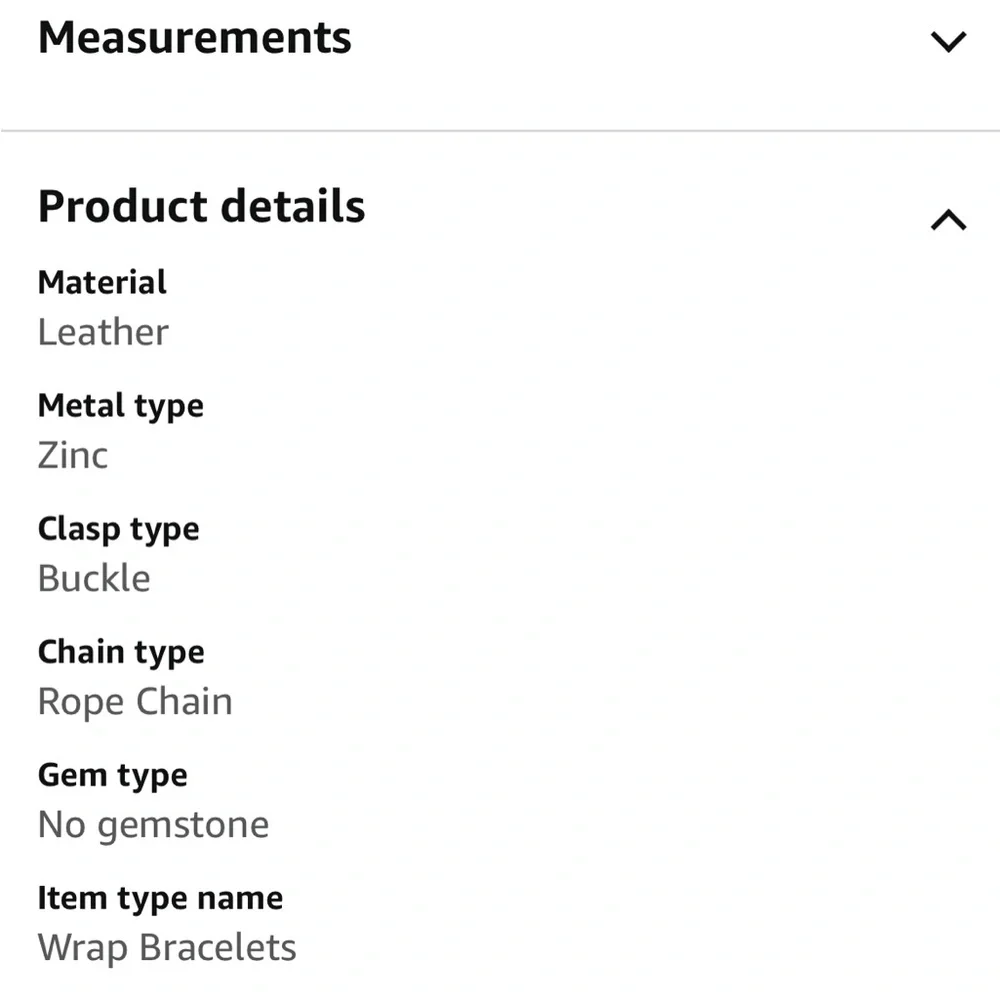Screen dimensions: 1000x1000
Task: Select the Gem type label
Action: point(113,776)
